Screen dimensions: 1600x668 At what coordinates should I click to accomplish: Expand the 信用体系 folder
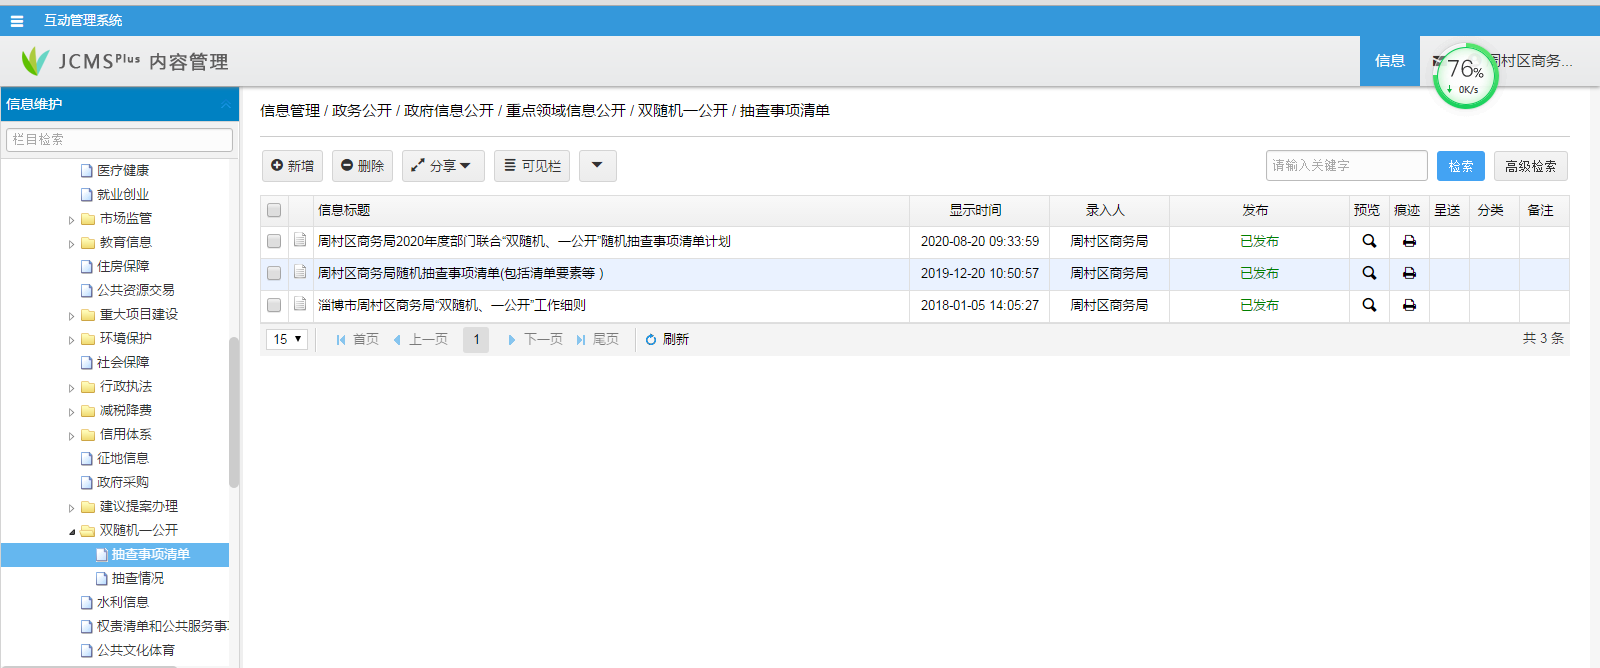(x=72, y=435)
